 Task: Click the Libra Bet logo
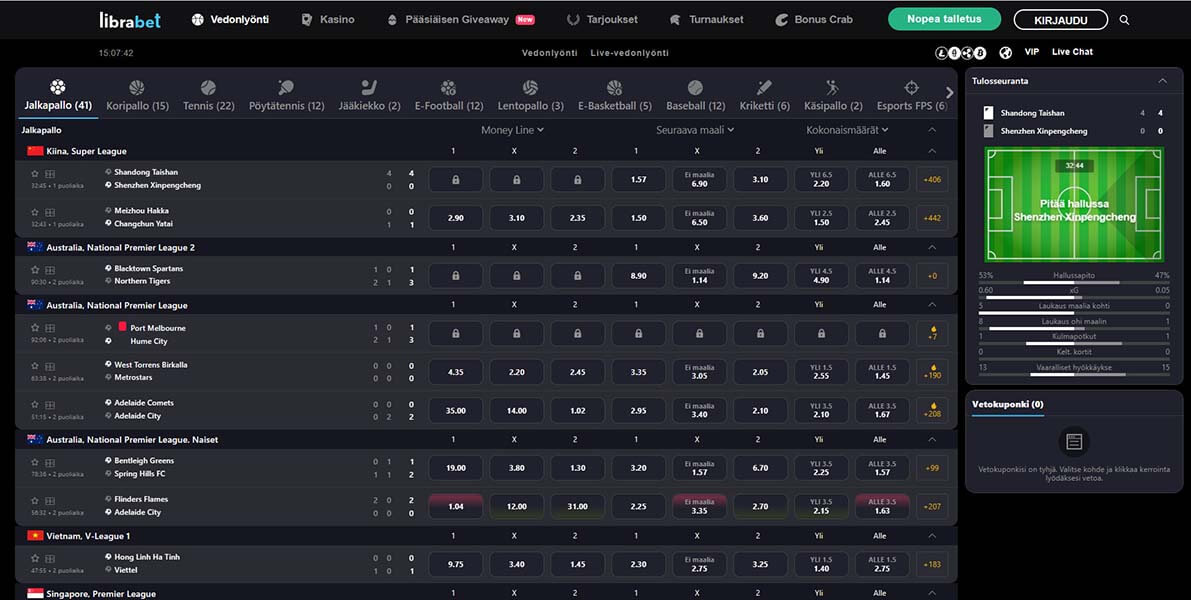[130, 20]
